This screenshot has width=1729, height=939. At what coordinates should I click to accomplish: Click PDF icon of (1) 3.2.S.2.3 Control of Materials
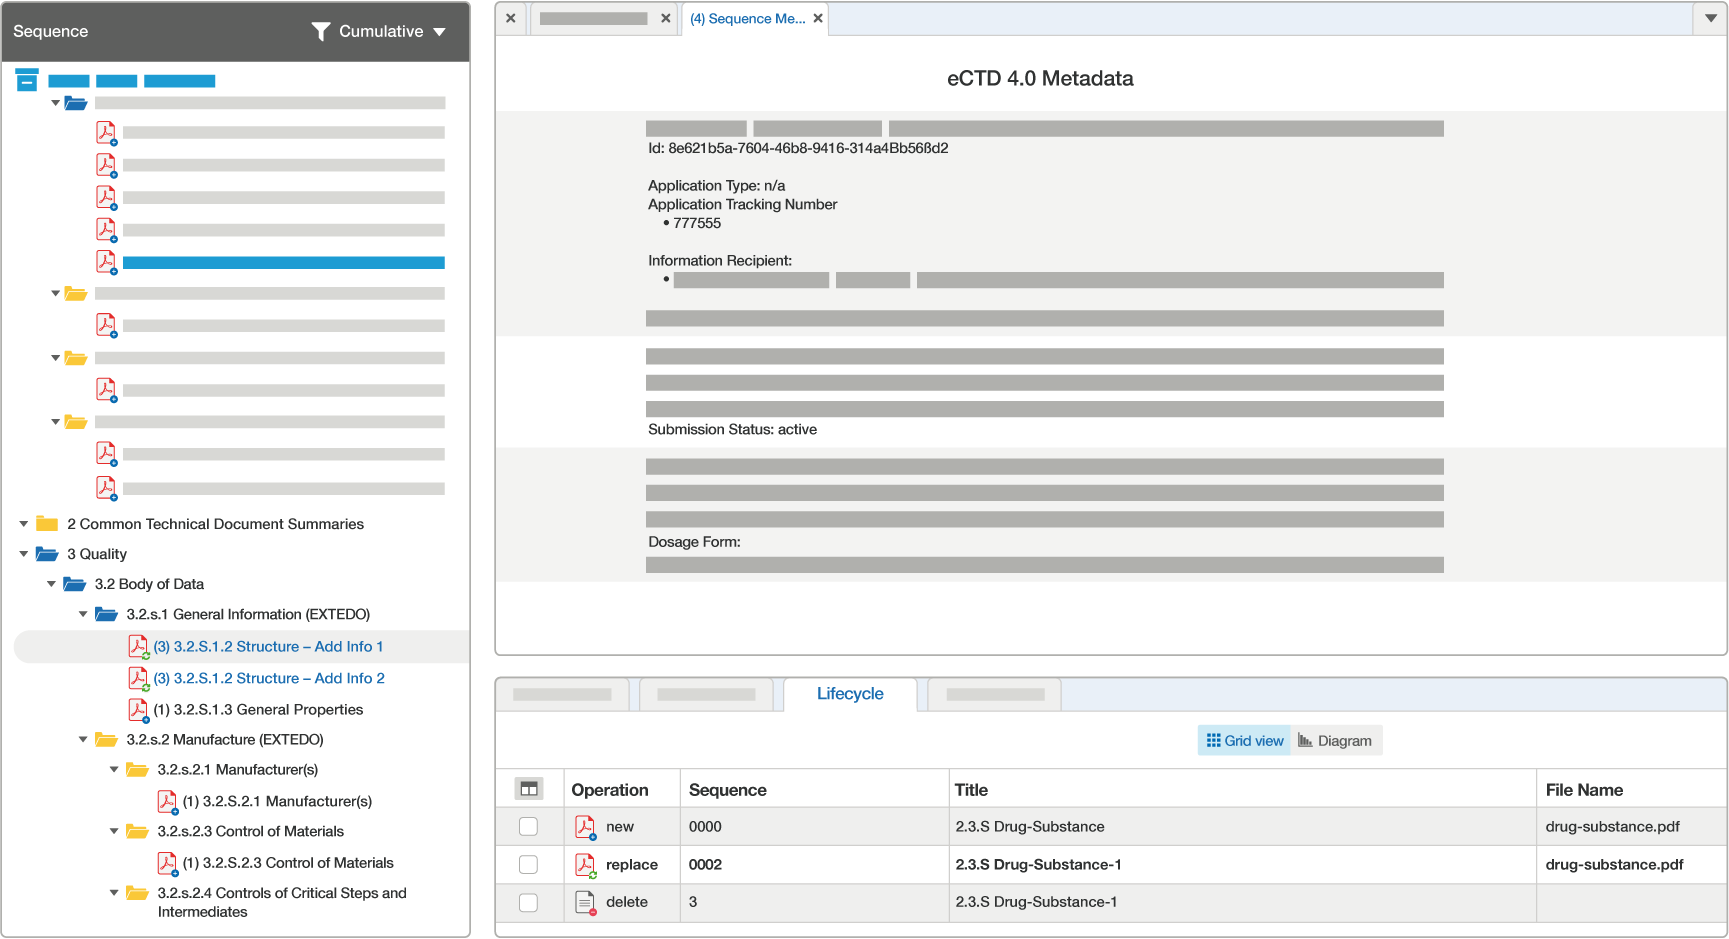pyautogui.click(x=167, y=863)
